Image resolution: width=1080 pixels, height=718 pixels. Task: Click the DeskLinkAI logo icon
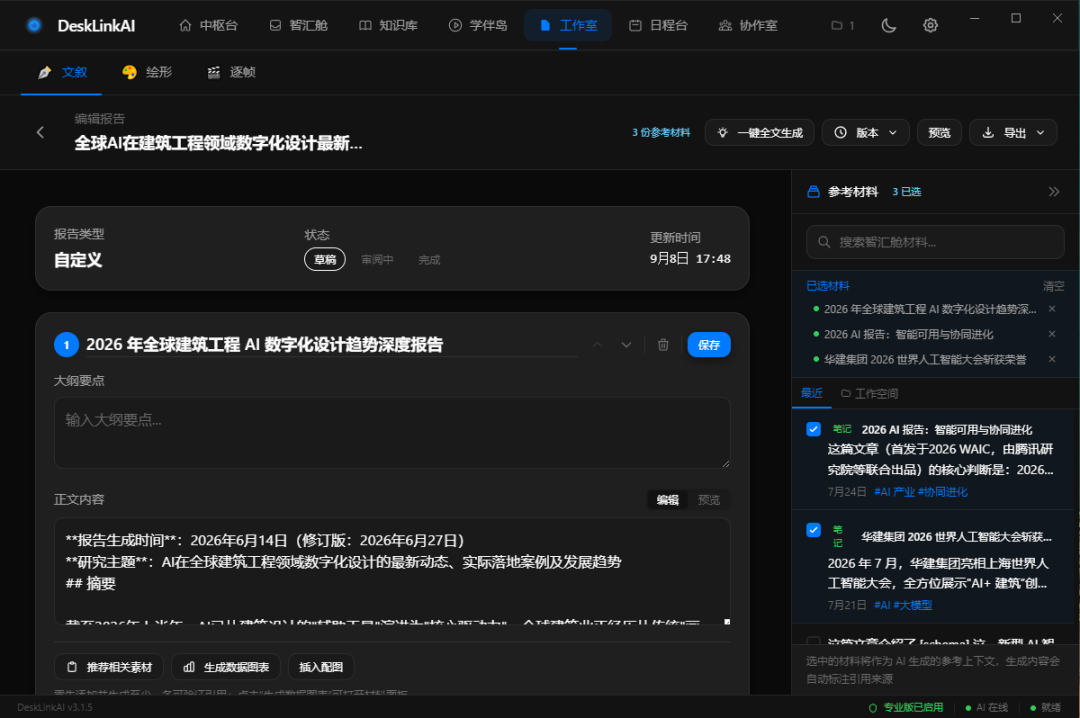click(x=34, y=25)
